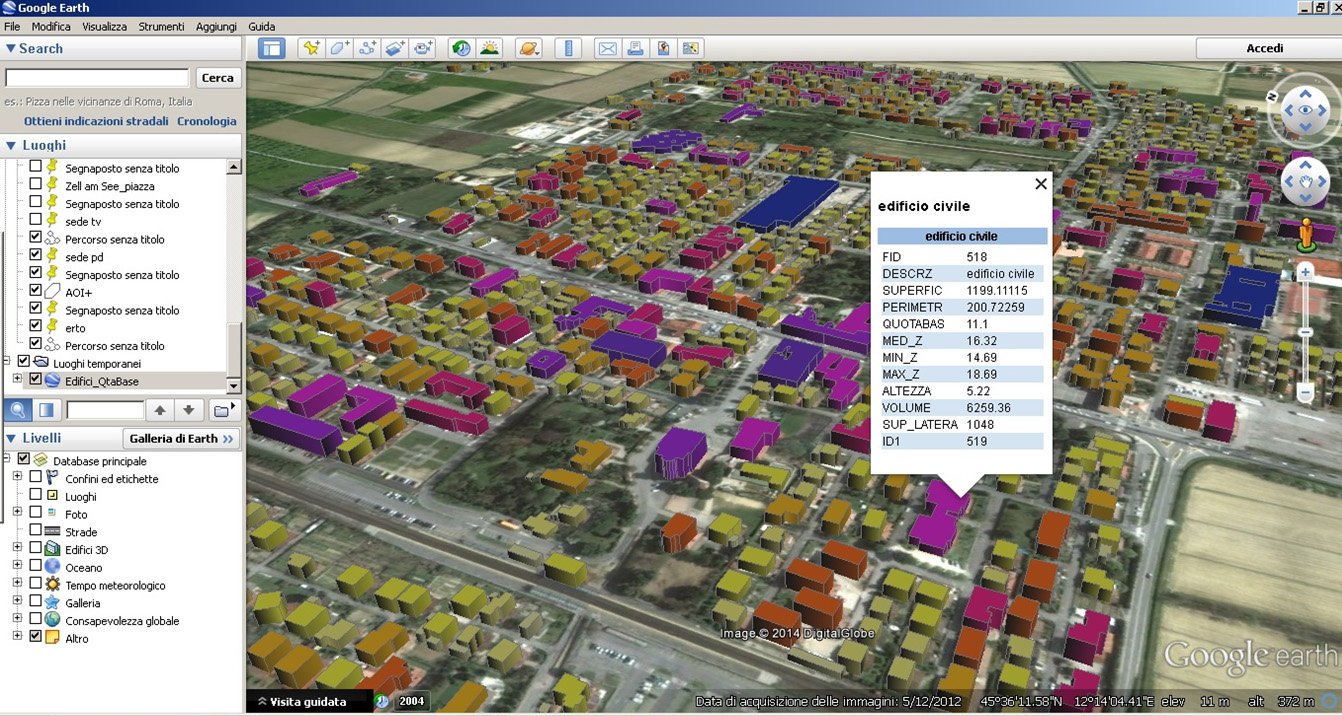
Task: Open the Guida menu
Action: [x=262, y=26]
